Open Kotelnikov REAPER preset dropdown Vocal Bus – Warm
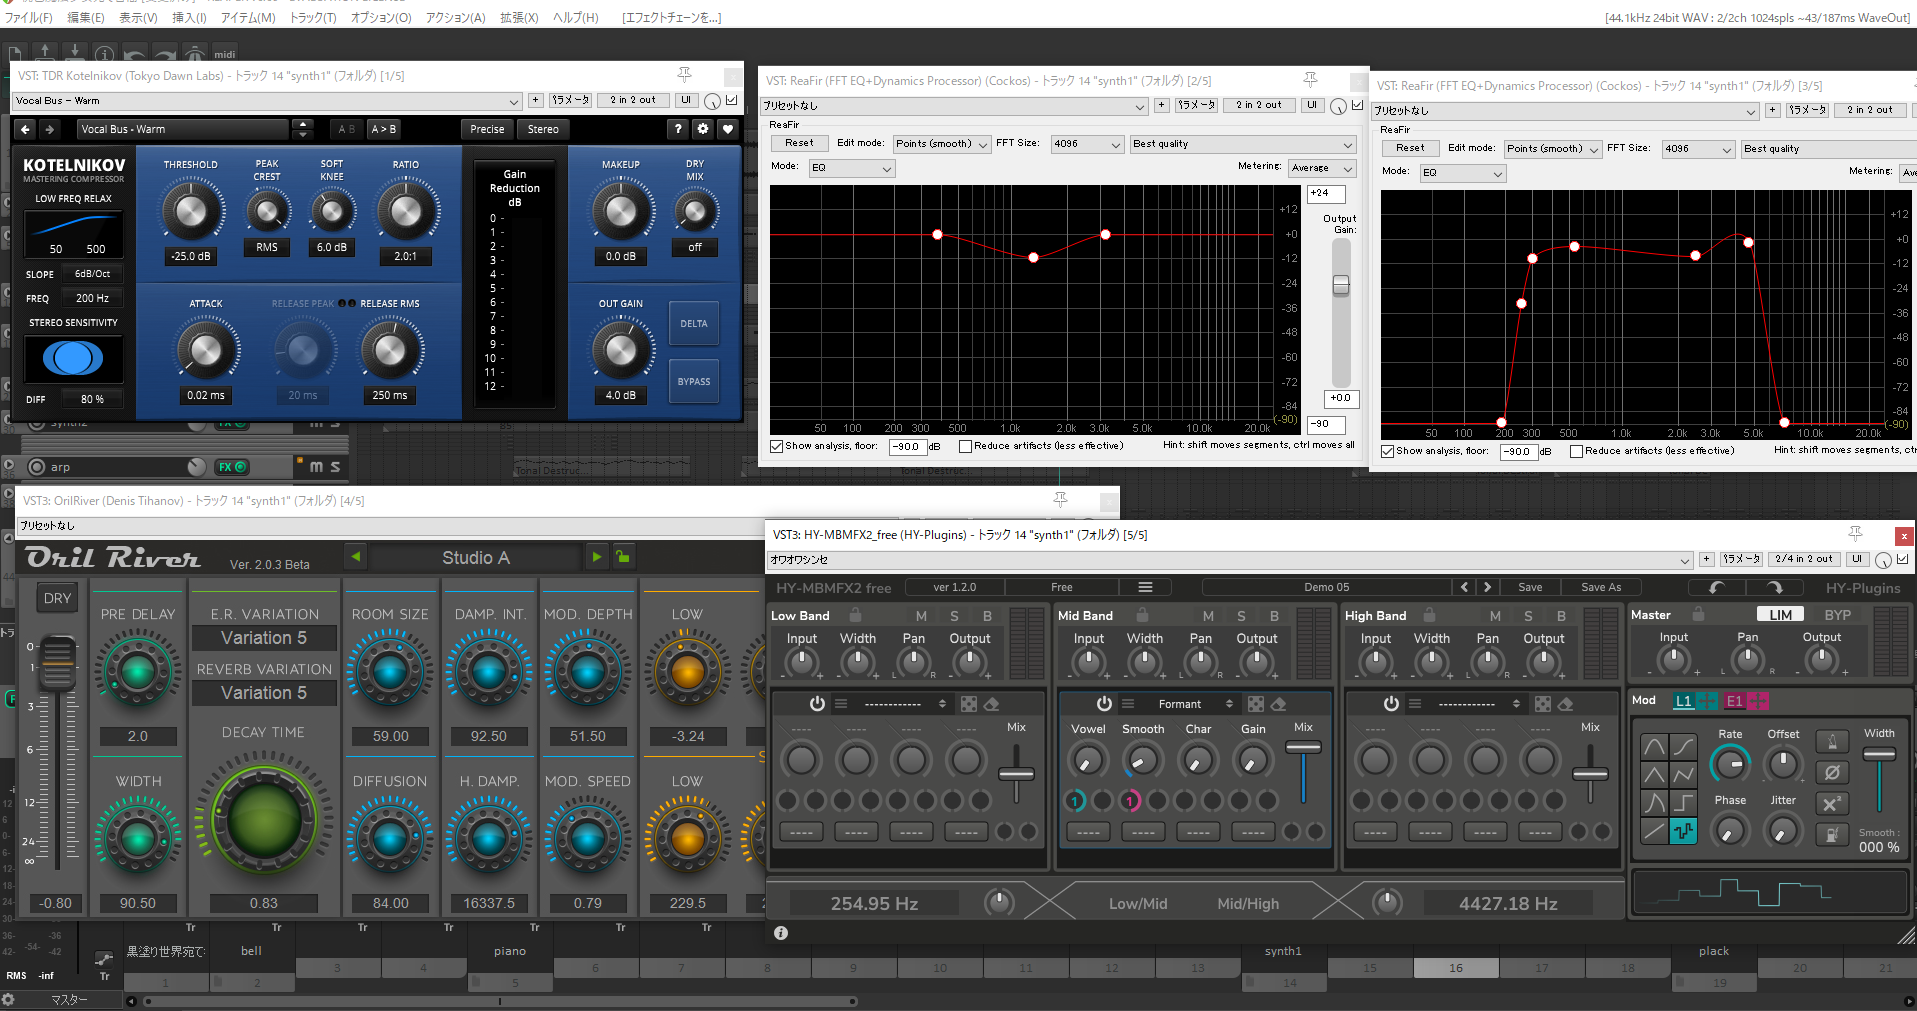The height and width of the screenshot is (1011, 1917). (x=267, y=101)
